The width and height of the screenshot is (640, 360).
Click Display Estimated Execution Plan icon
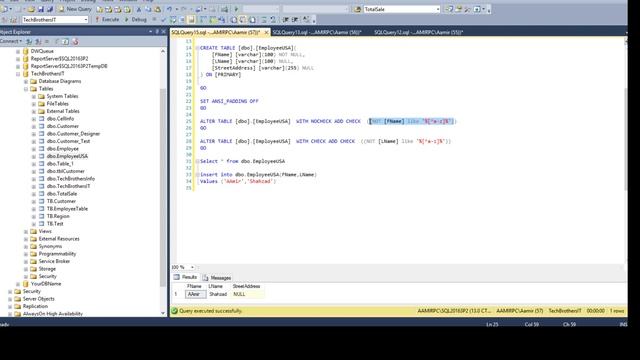(173, 20)
